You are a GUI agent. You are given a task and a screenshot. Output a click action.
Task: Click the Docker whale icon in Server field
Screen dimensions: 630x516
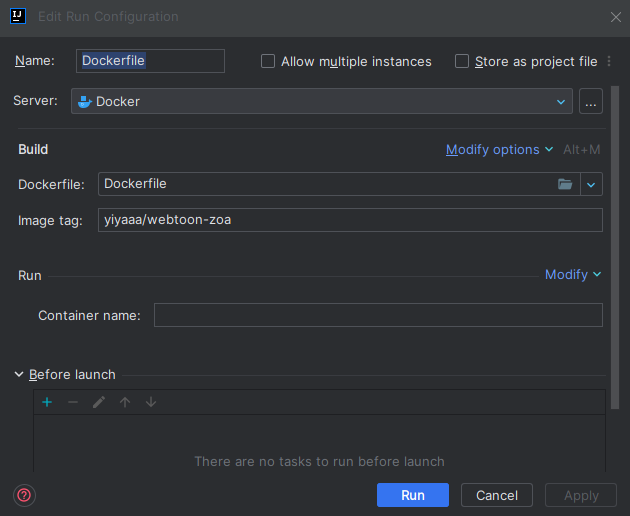(x=84, y=101)
